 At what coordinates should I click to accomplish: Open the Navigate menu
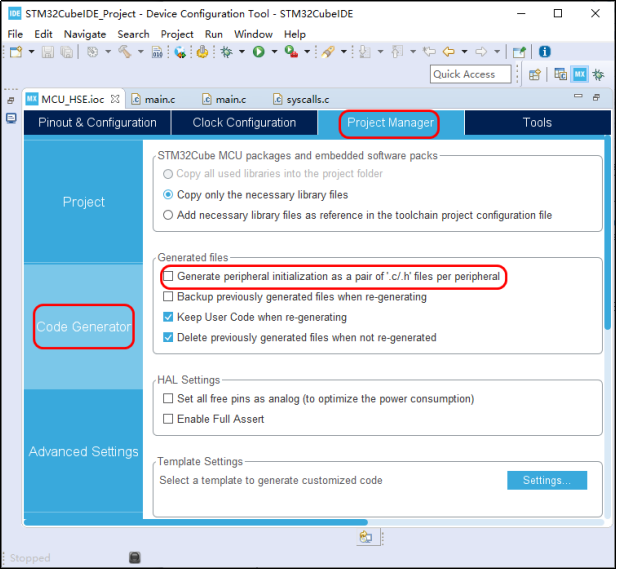(85, 34)
